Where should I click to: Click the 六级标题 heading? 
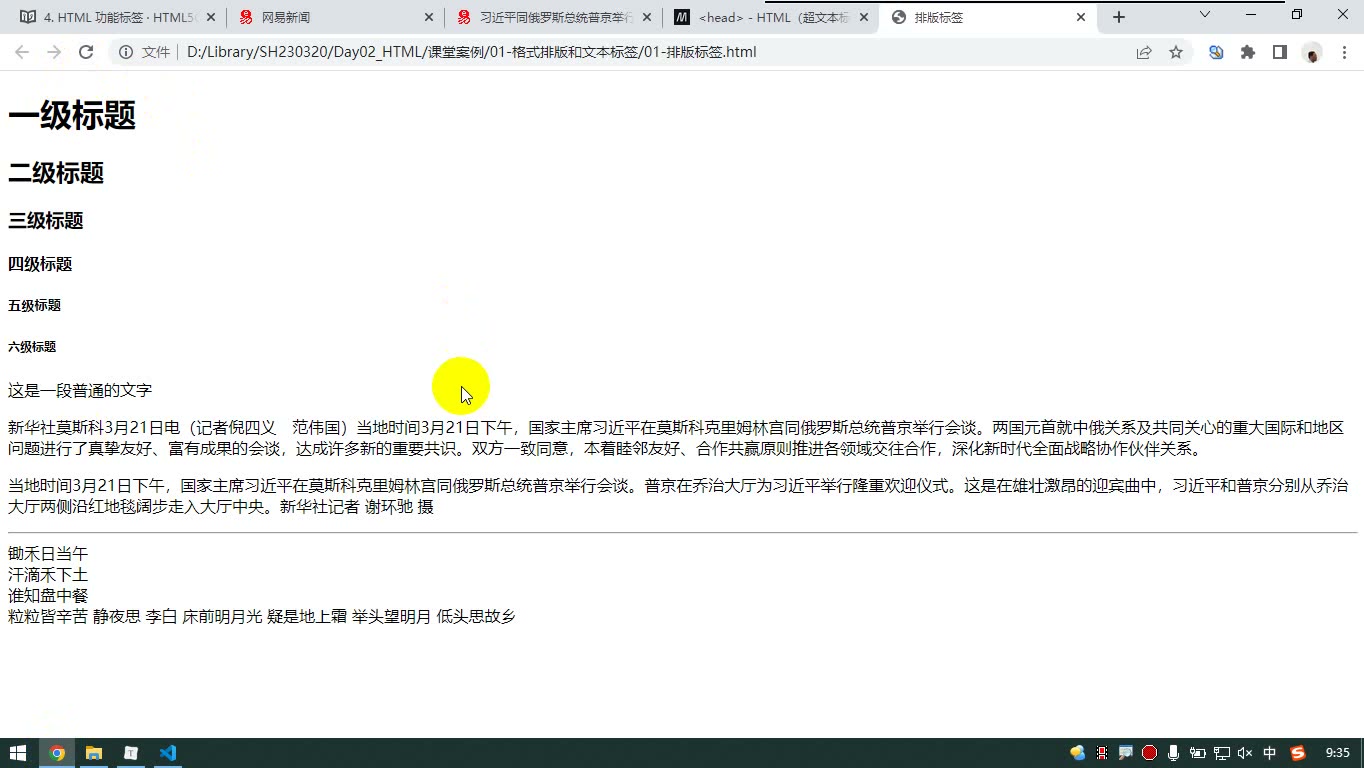pyautogui.click(x=32, y=347)
